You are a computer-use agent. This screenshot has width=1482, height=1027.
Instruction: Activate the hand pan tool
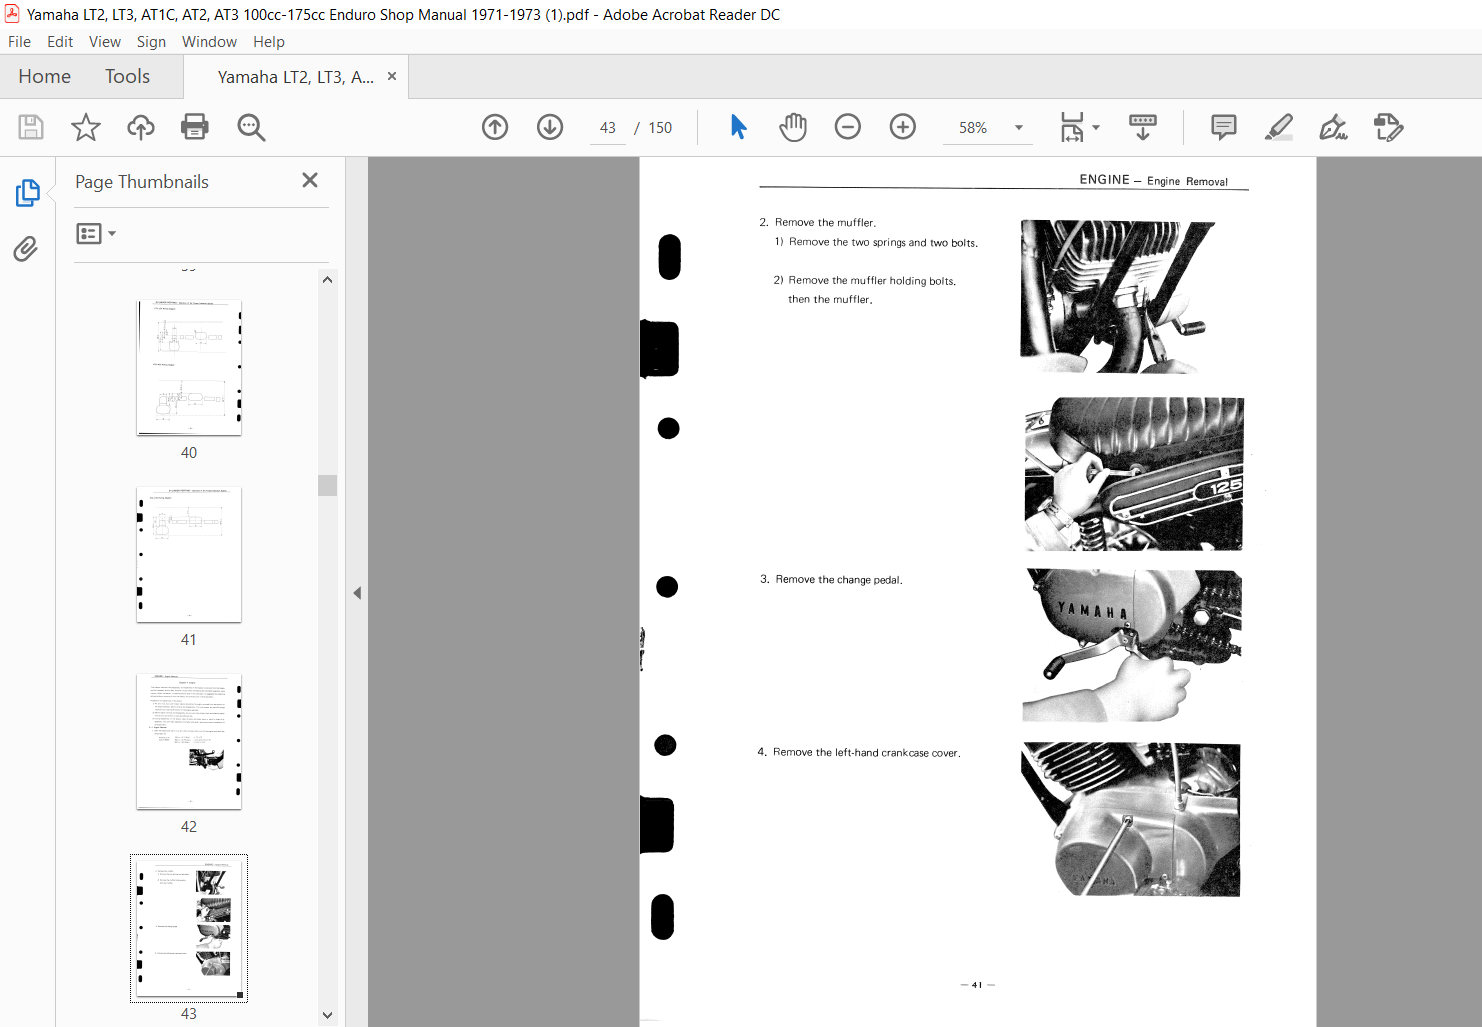[793, 127]
